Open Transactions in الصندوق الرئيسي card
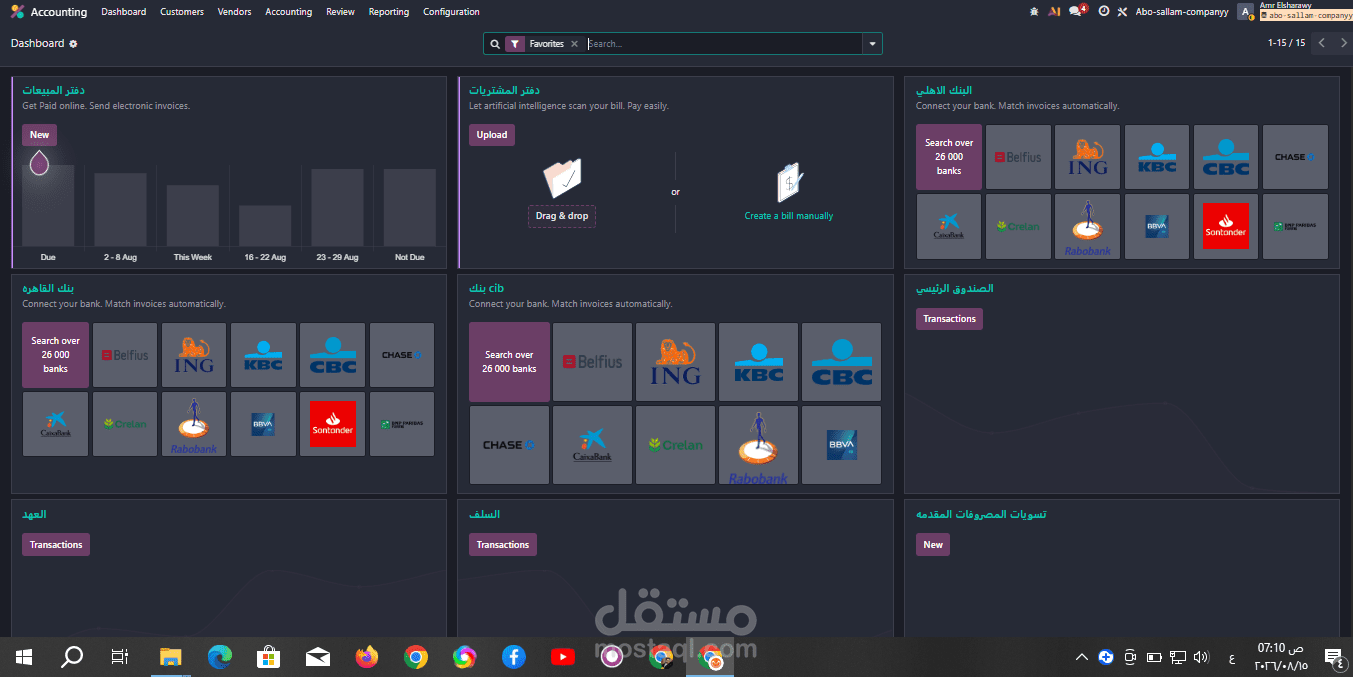 (949, 319)
